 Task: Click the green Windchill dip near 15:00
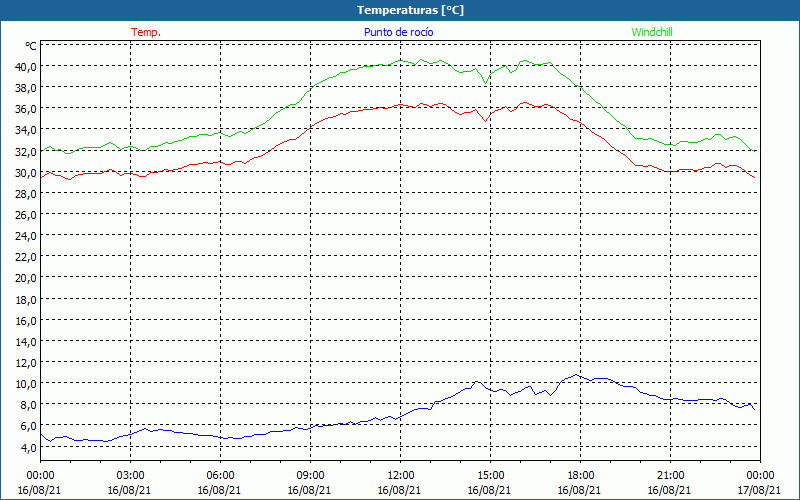click(486, 83)
